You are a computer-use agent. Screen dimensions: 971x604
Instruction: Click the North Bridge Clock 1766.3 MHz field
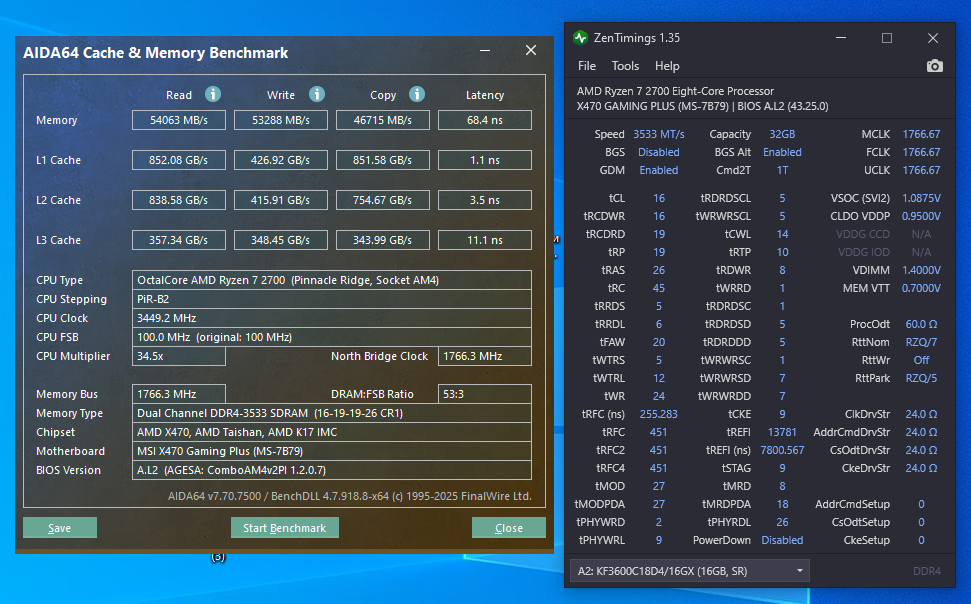tap(485, 356)
